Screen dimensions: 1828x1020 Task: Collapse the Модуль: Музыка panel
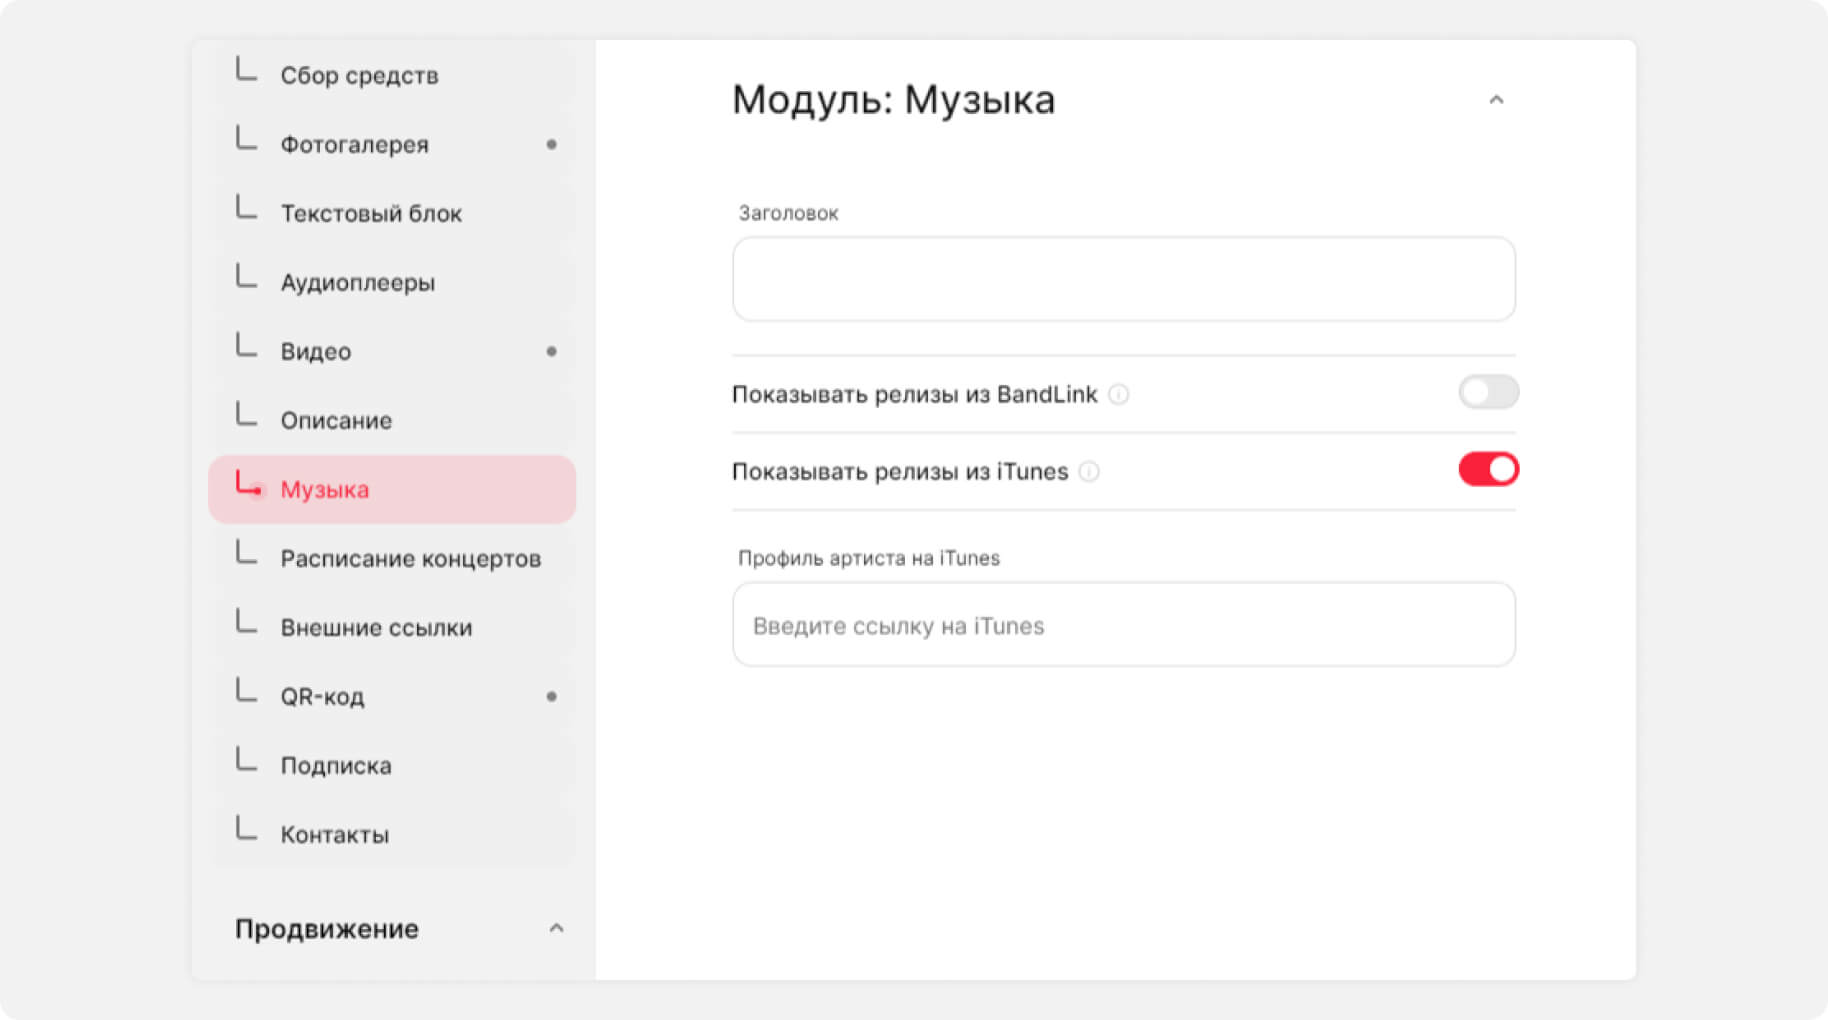pos(1496,100)
